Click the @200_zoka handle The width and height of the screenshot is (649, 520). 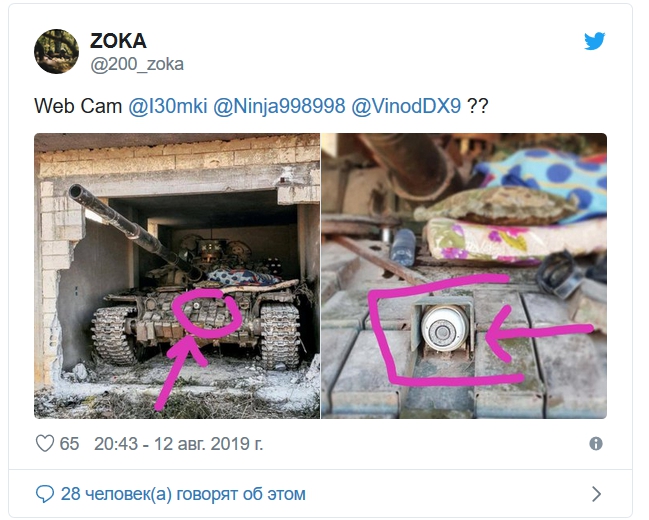137,64
